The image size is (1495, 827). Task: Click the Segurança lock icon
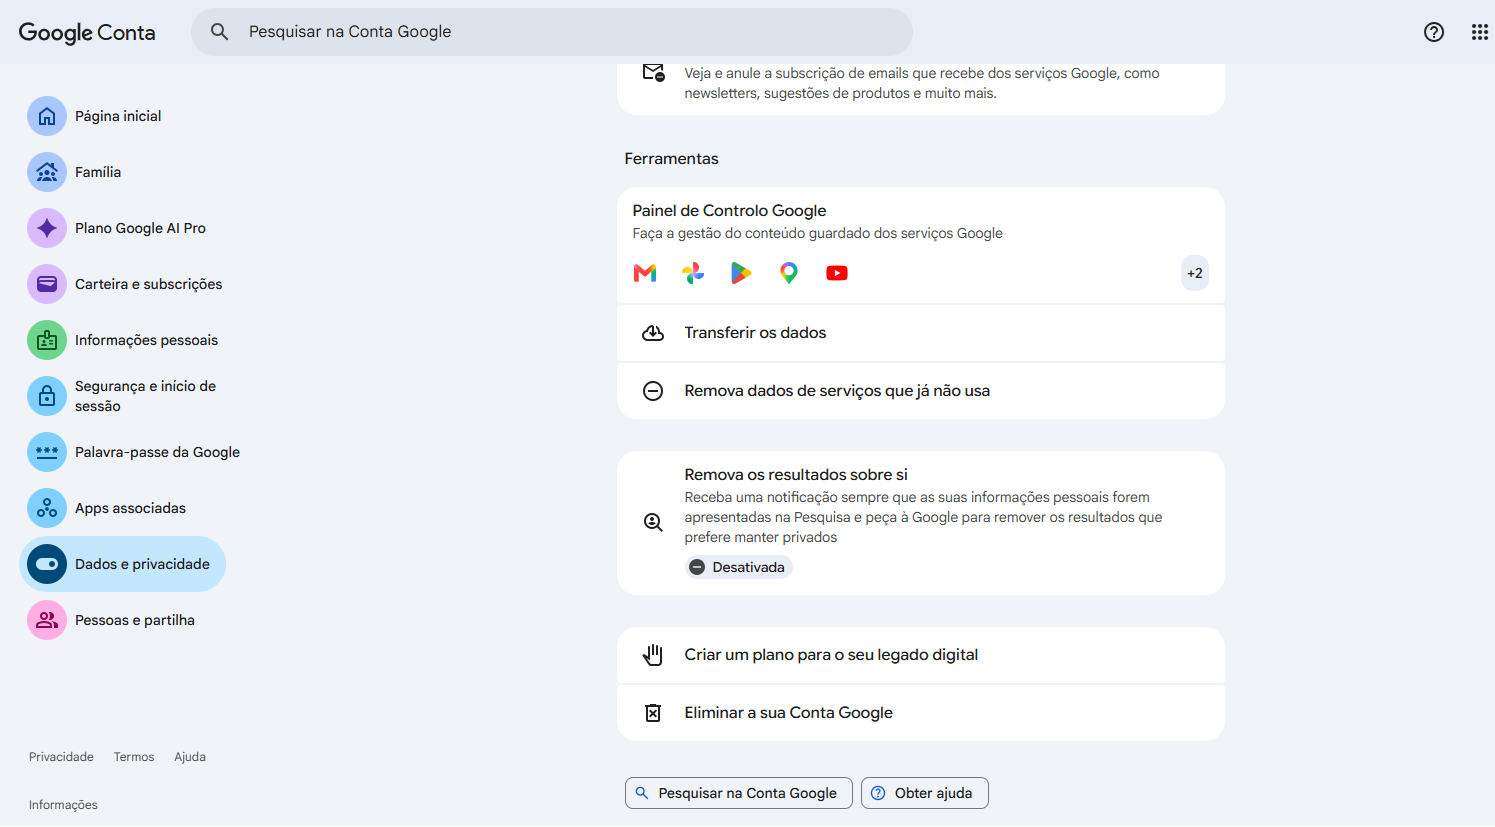(x=47, y=396)
